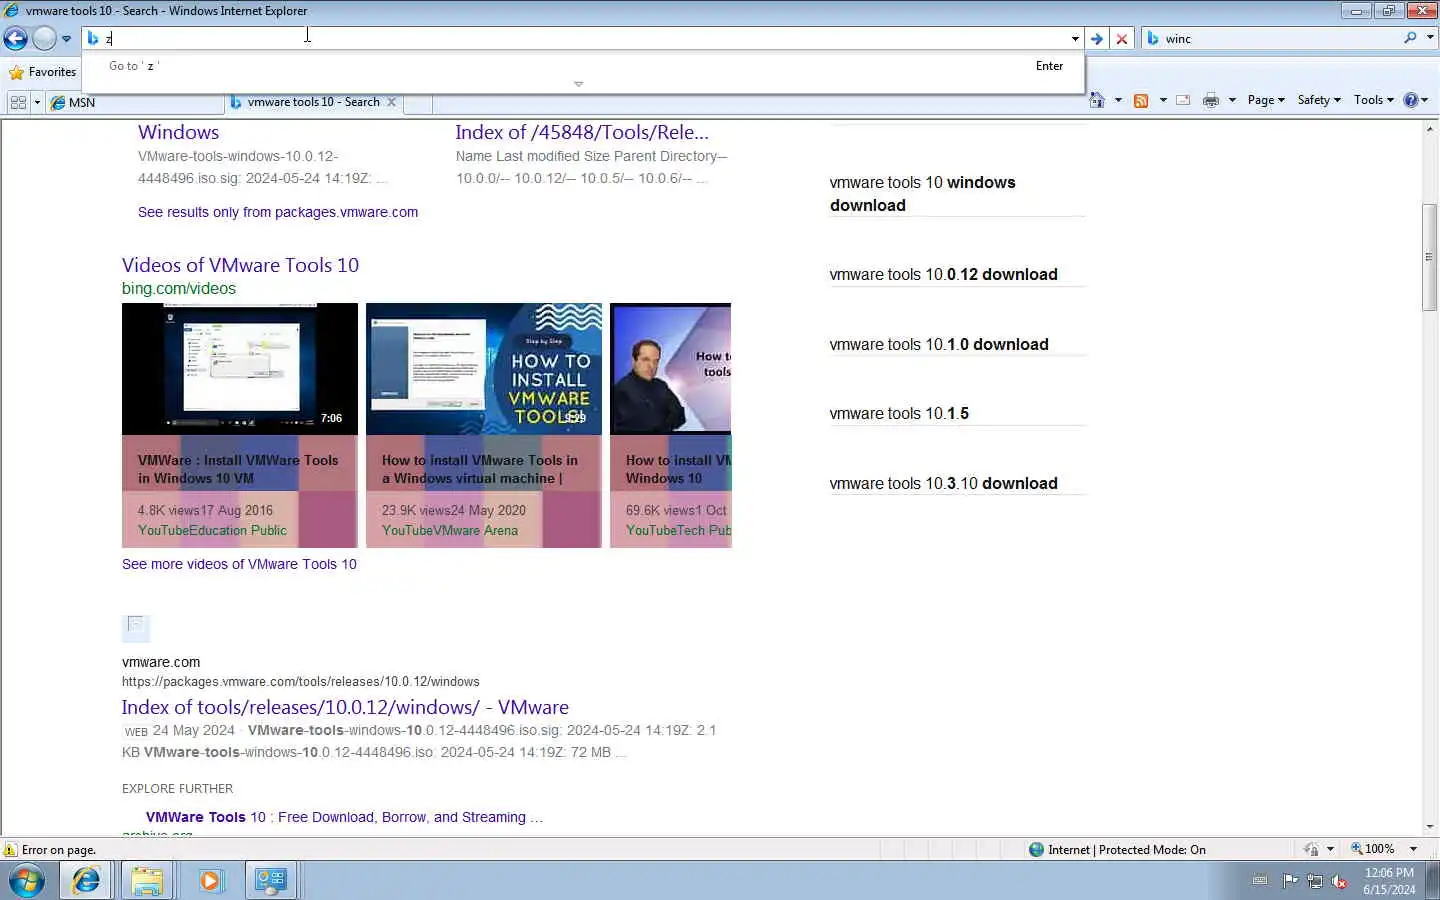Click the Action Center flag icon

(x=1290, y=881)
